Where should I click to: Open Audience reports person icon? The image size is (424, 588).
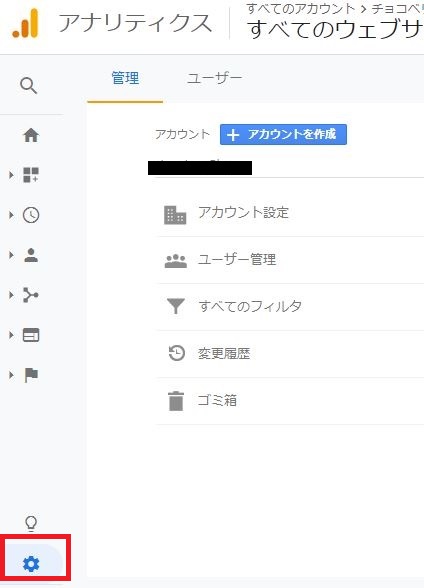click(x=31, y=255)
